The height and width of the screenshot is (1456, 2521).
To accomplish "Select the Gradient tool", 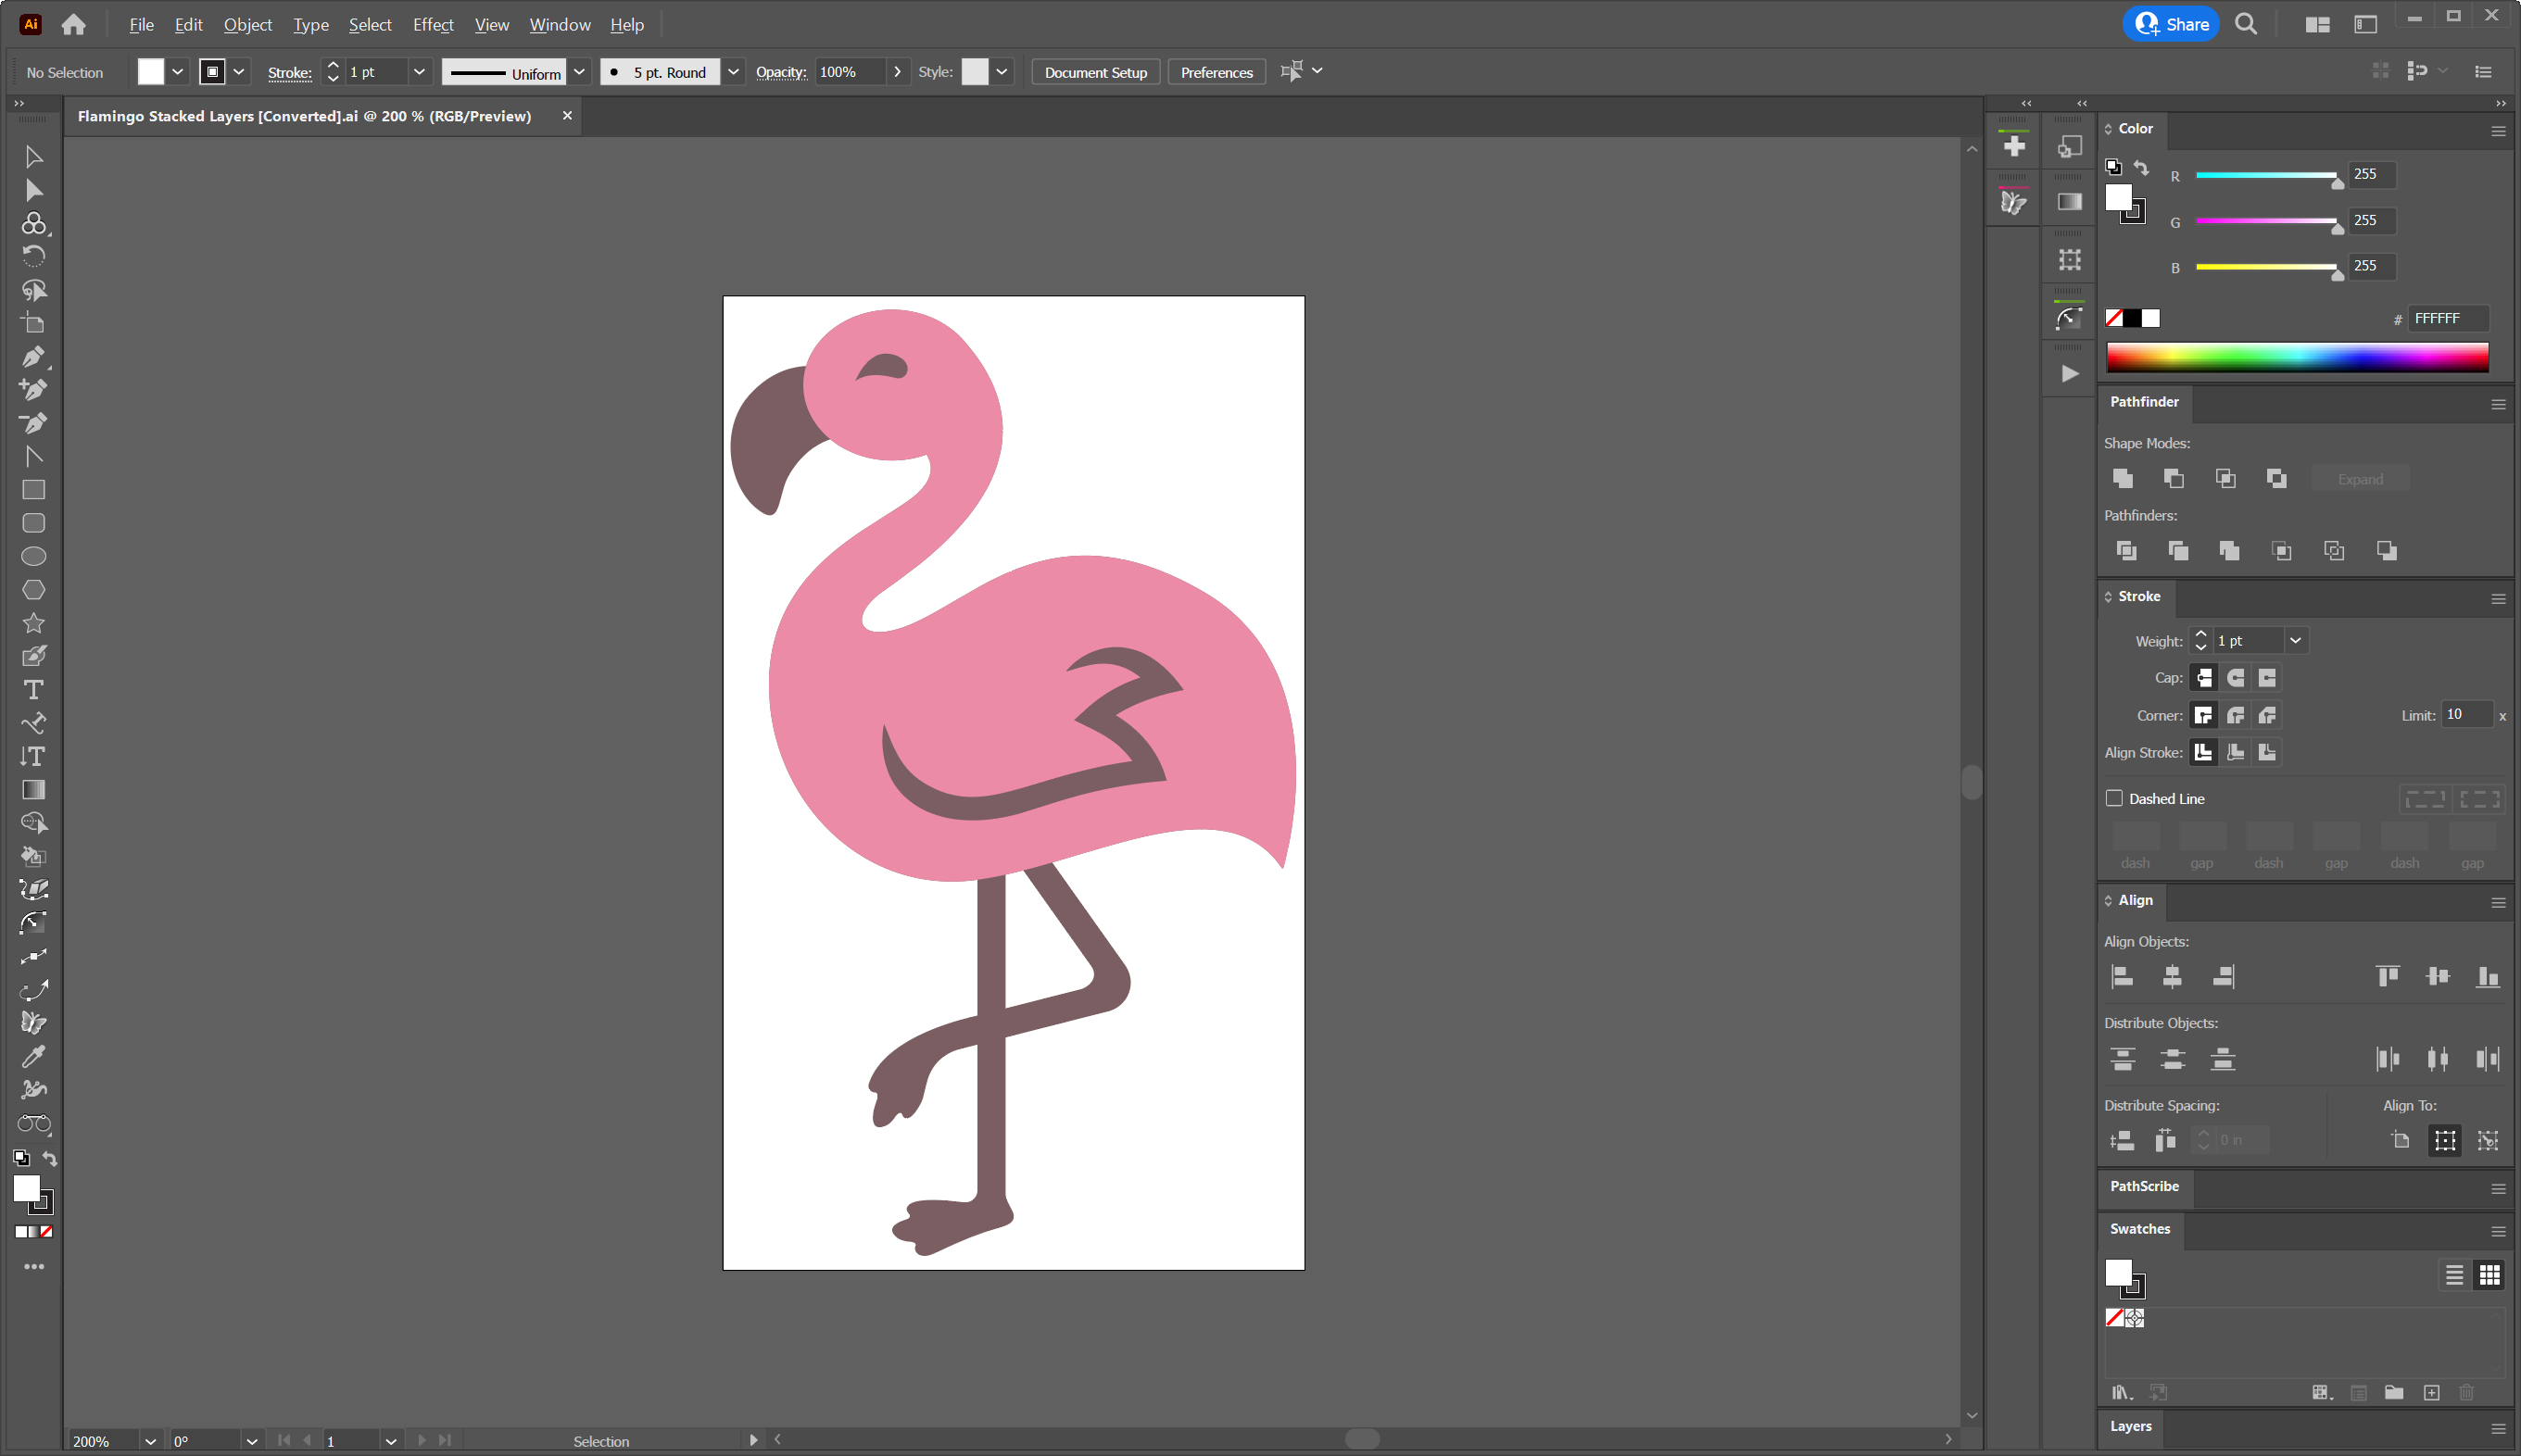I will click(x=33, y=790).
